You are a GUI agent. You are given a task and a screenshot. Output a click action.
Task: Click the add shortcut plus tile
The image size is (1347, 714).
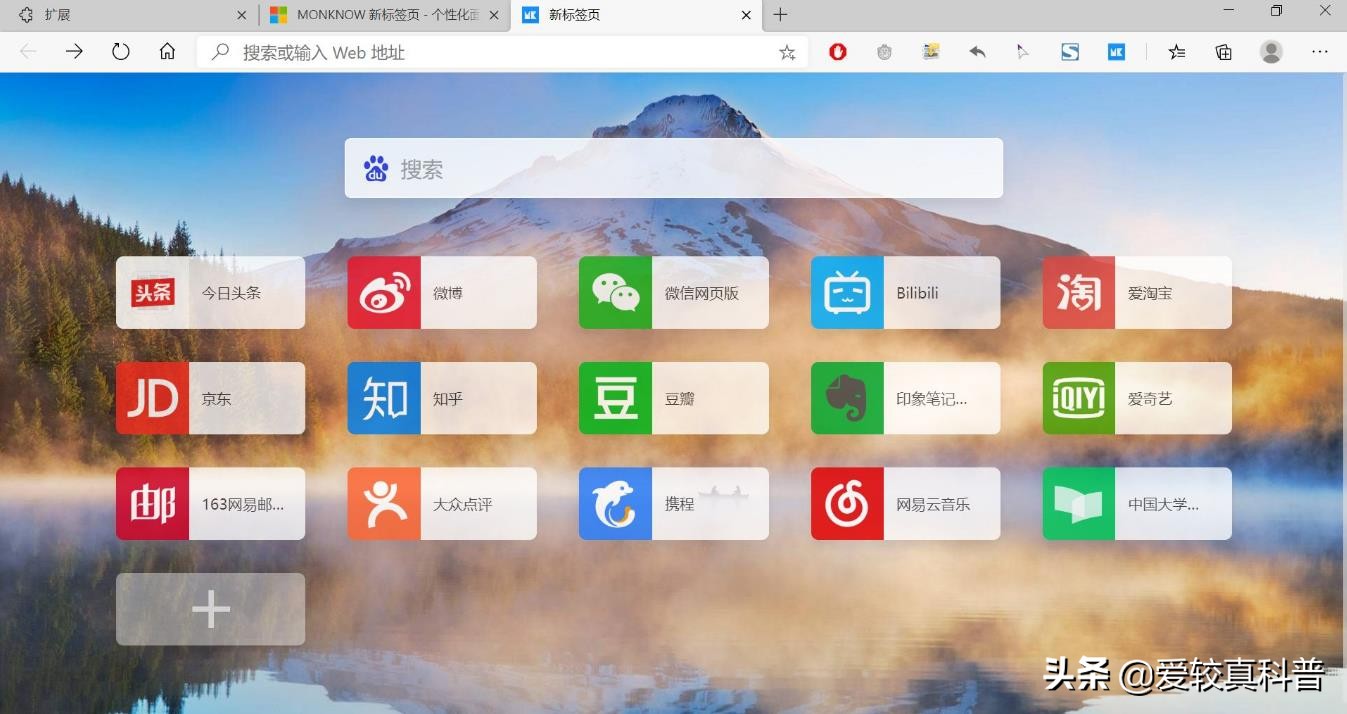click(210, 608)
